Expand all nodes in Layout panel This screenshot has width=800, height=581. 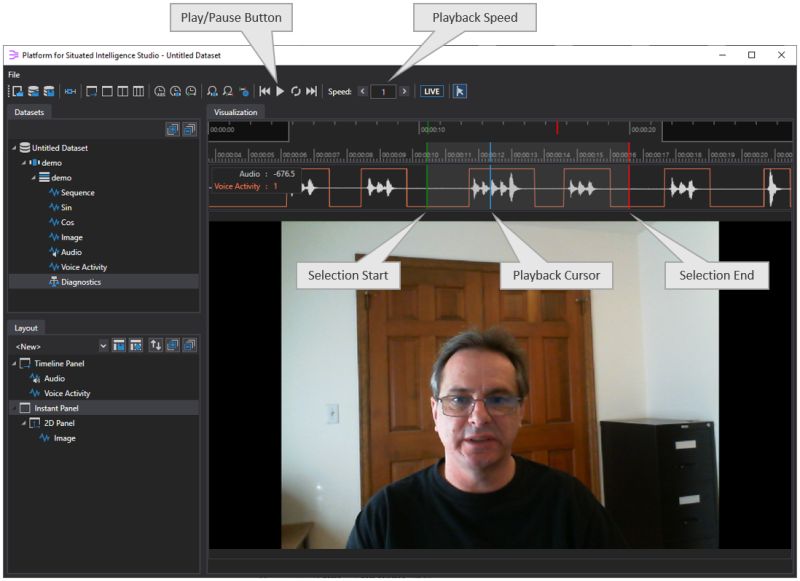click(172, 345)
